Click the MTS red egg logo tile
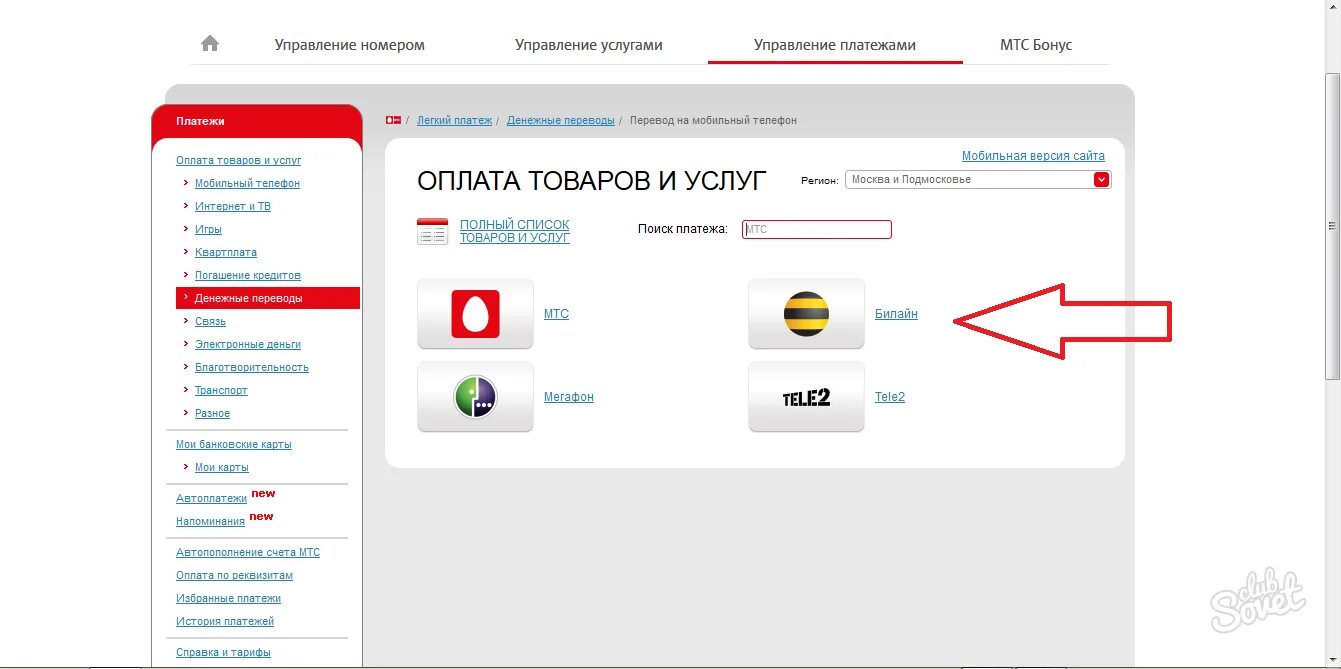 click(475, 314)
